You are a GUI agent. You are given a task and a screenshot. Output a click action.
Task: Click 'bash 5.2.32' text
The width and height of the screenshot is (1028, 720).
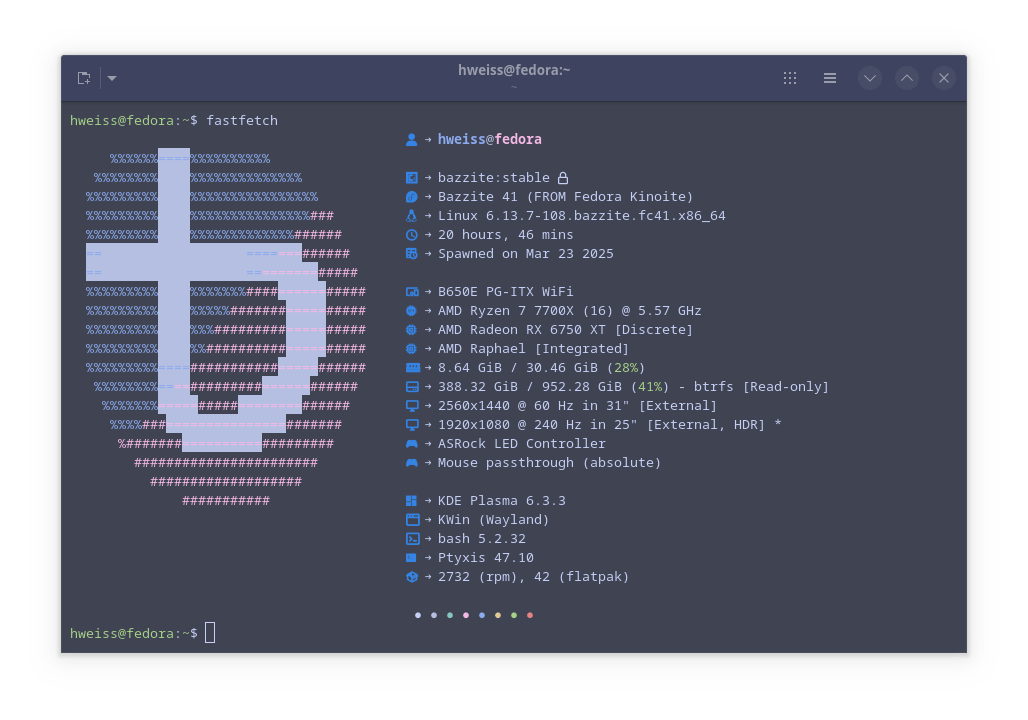[x=481, y=539]
